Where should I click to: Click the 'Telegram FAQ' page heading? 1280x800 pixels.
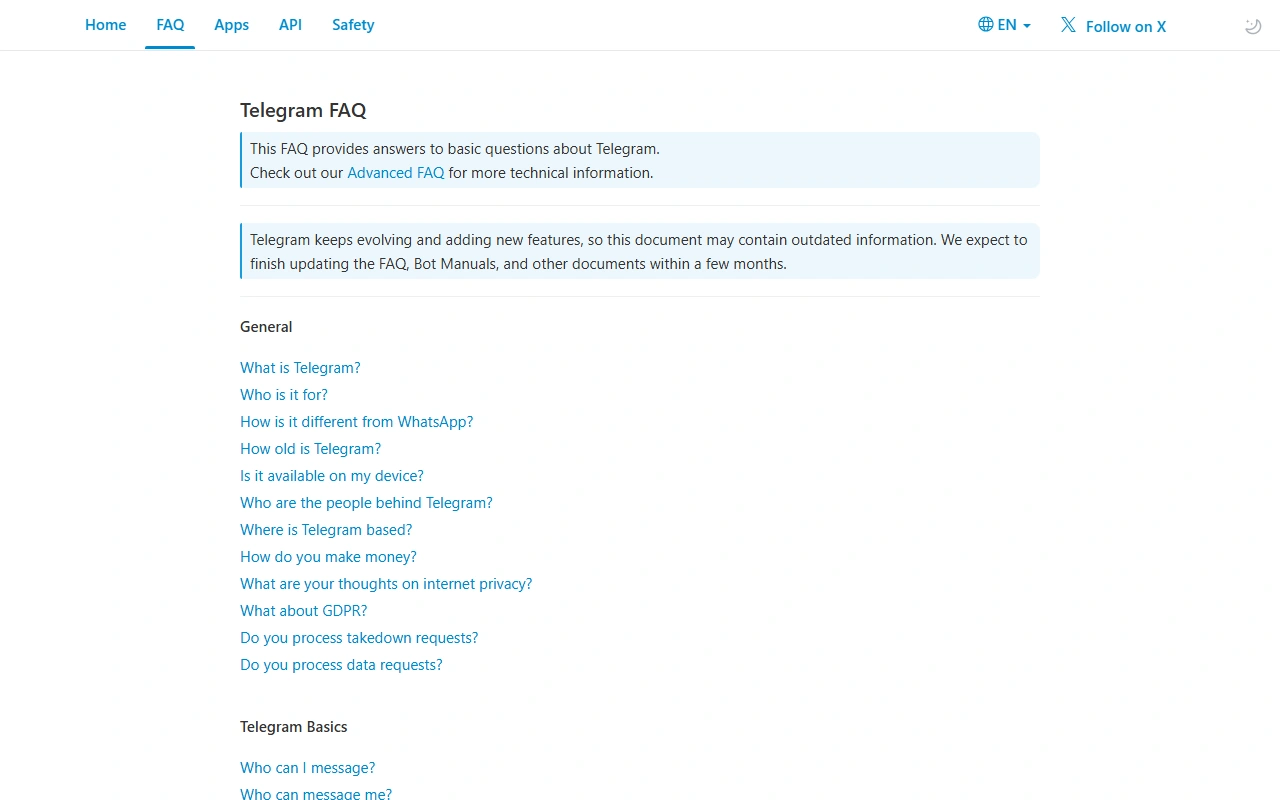click(x=303, y=110)
